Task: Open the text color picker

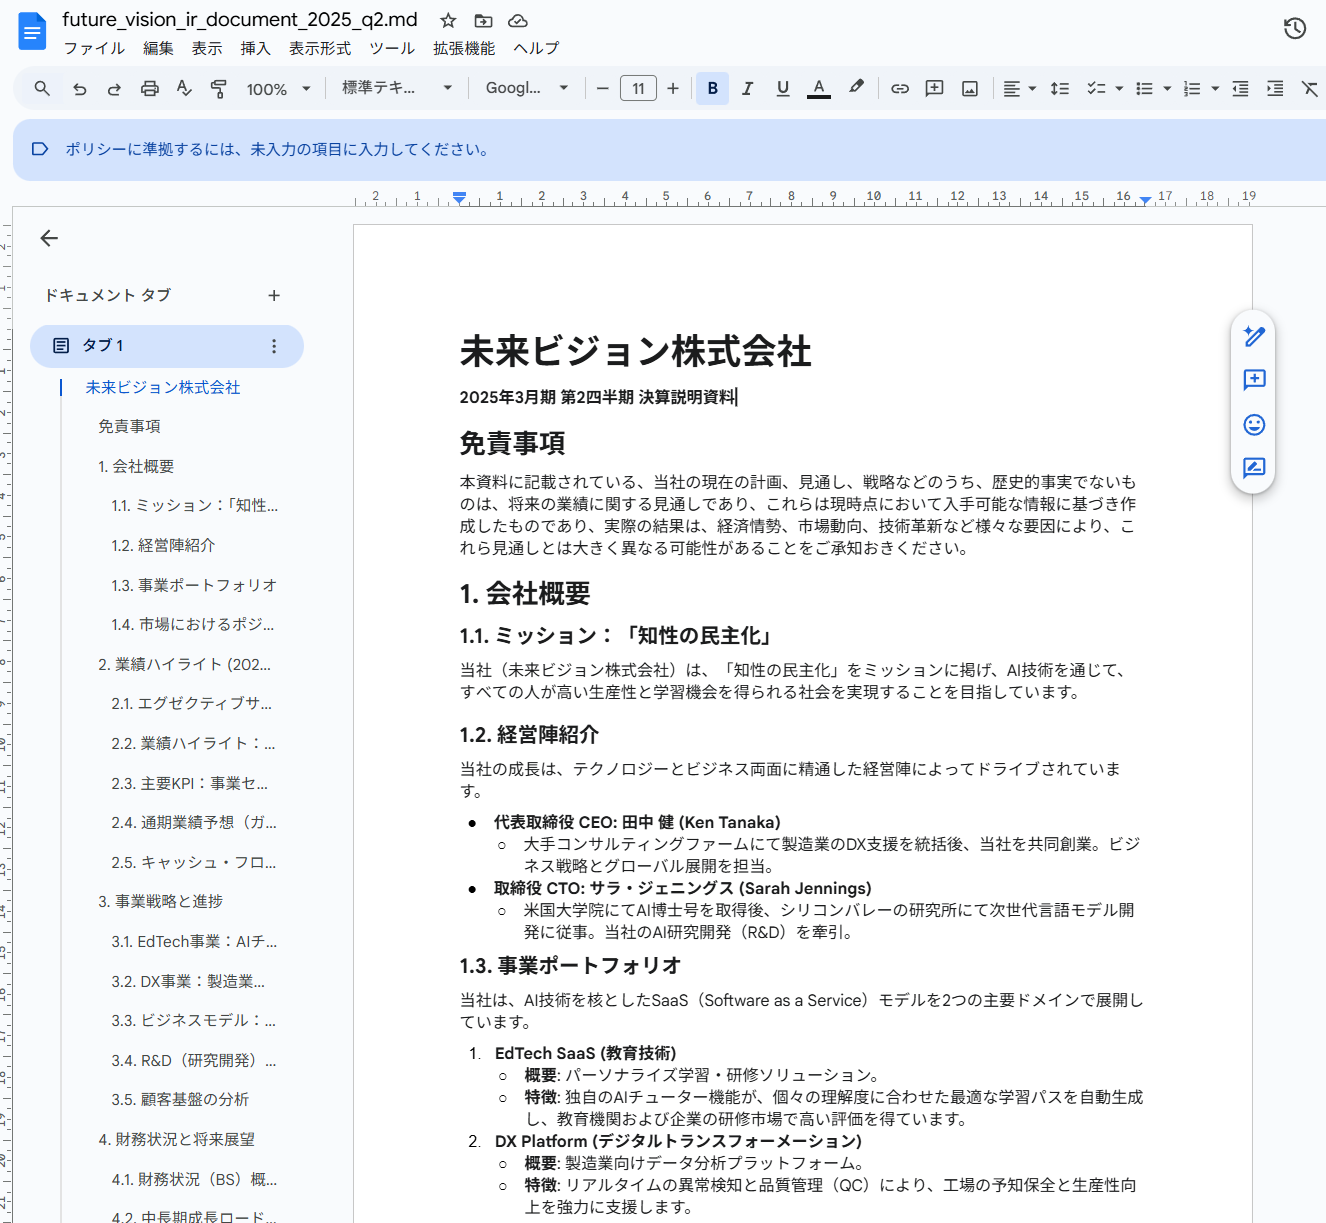Action: [818, 89]
